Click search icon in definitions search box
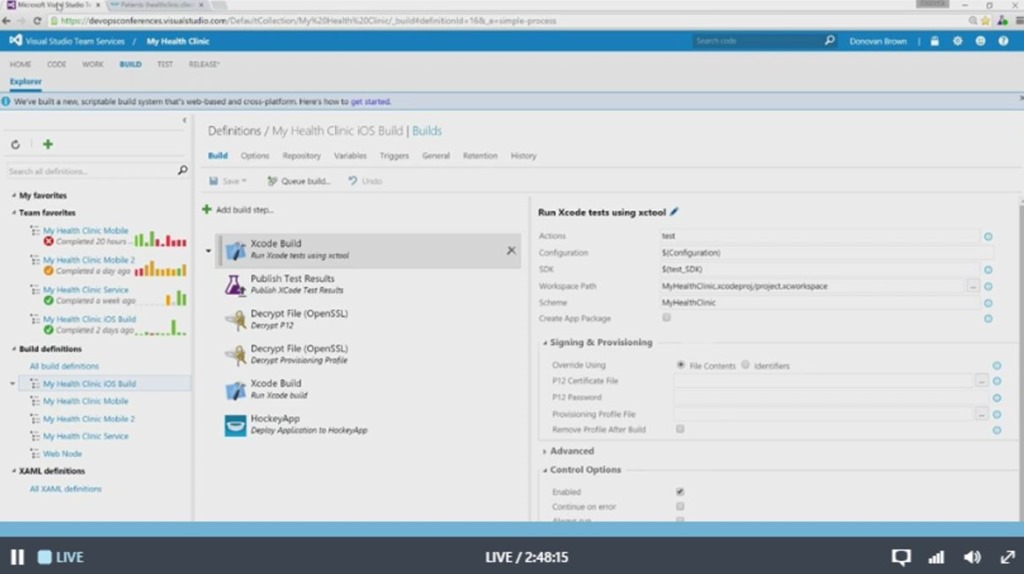The height and width of the screenshot is (574, 1024). (182, 170)
